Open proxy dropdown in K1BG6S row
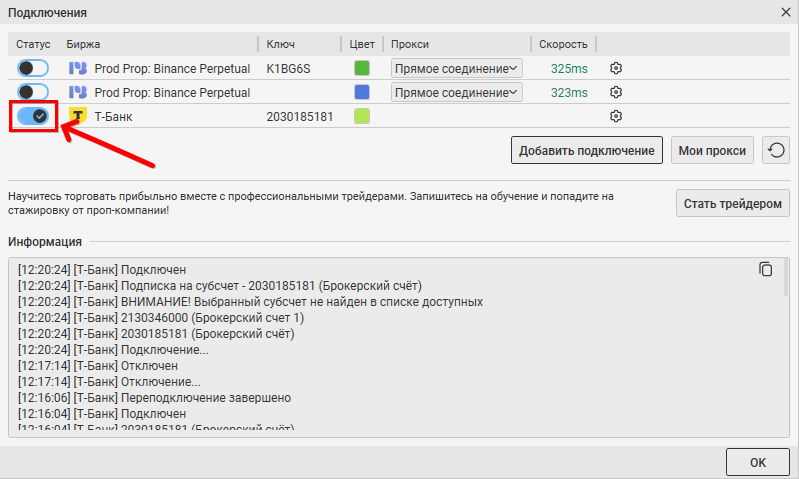The height and width of the screenshot is (479, 799). point(457,68)
